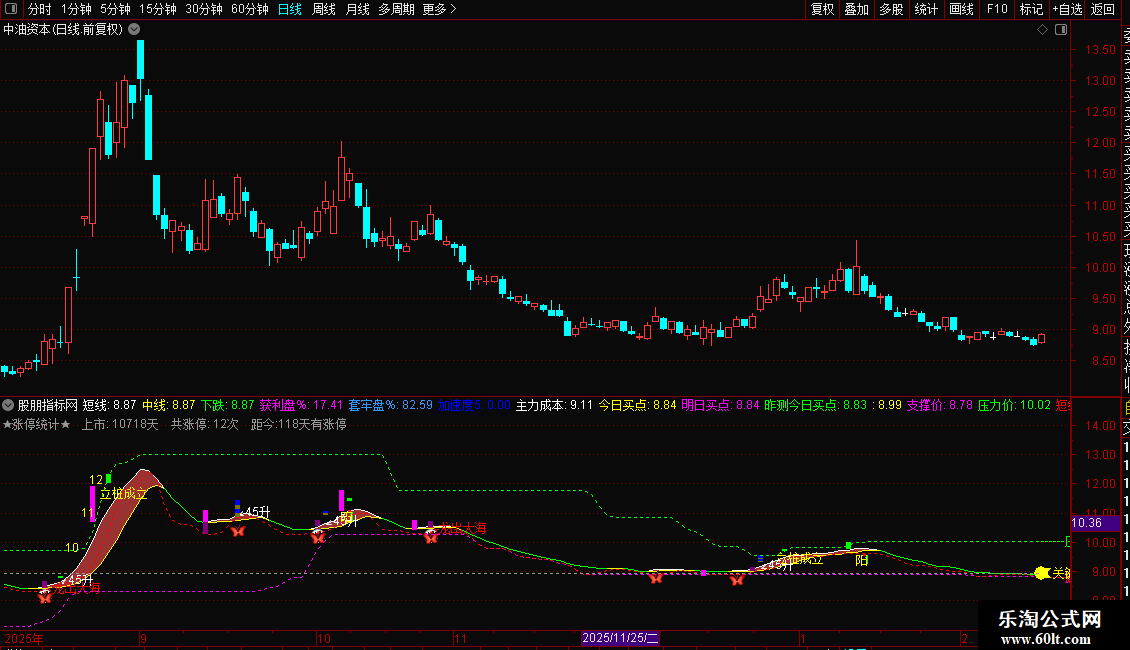Click the 返回 back button
Screen dimensions: 1130x650
[x=1103, y=9]
